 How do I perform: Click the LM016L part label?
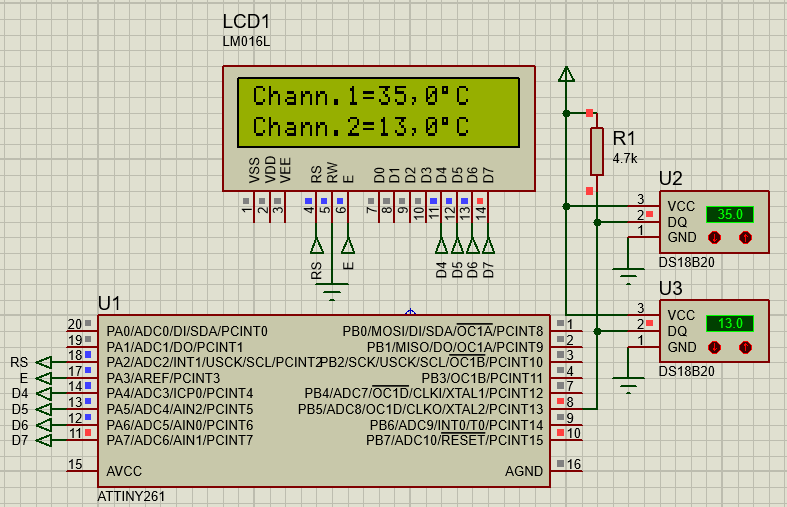tap(246, 42)
